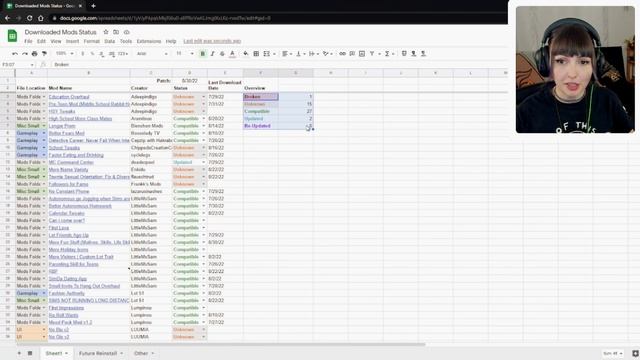This screenshot has height=360, width=640.
Task: Go back with browser Back arrow
Action: click(x=7, y=18)
